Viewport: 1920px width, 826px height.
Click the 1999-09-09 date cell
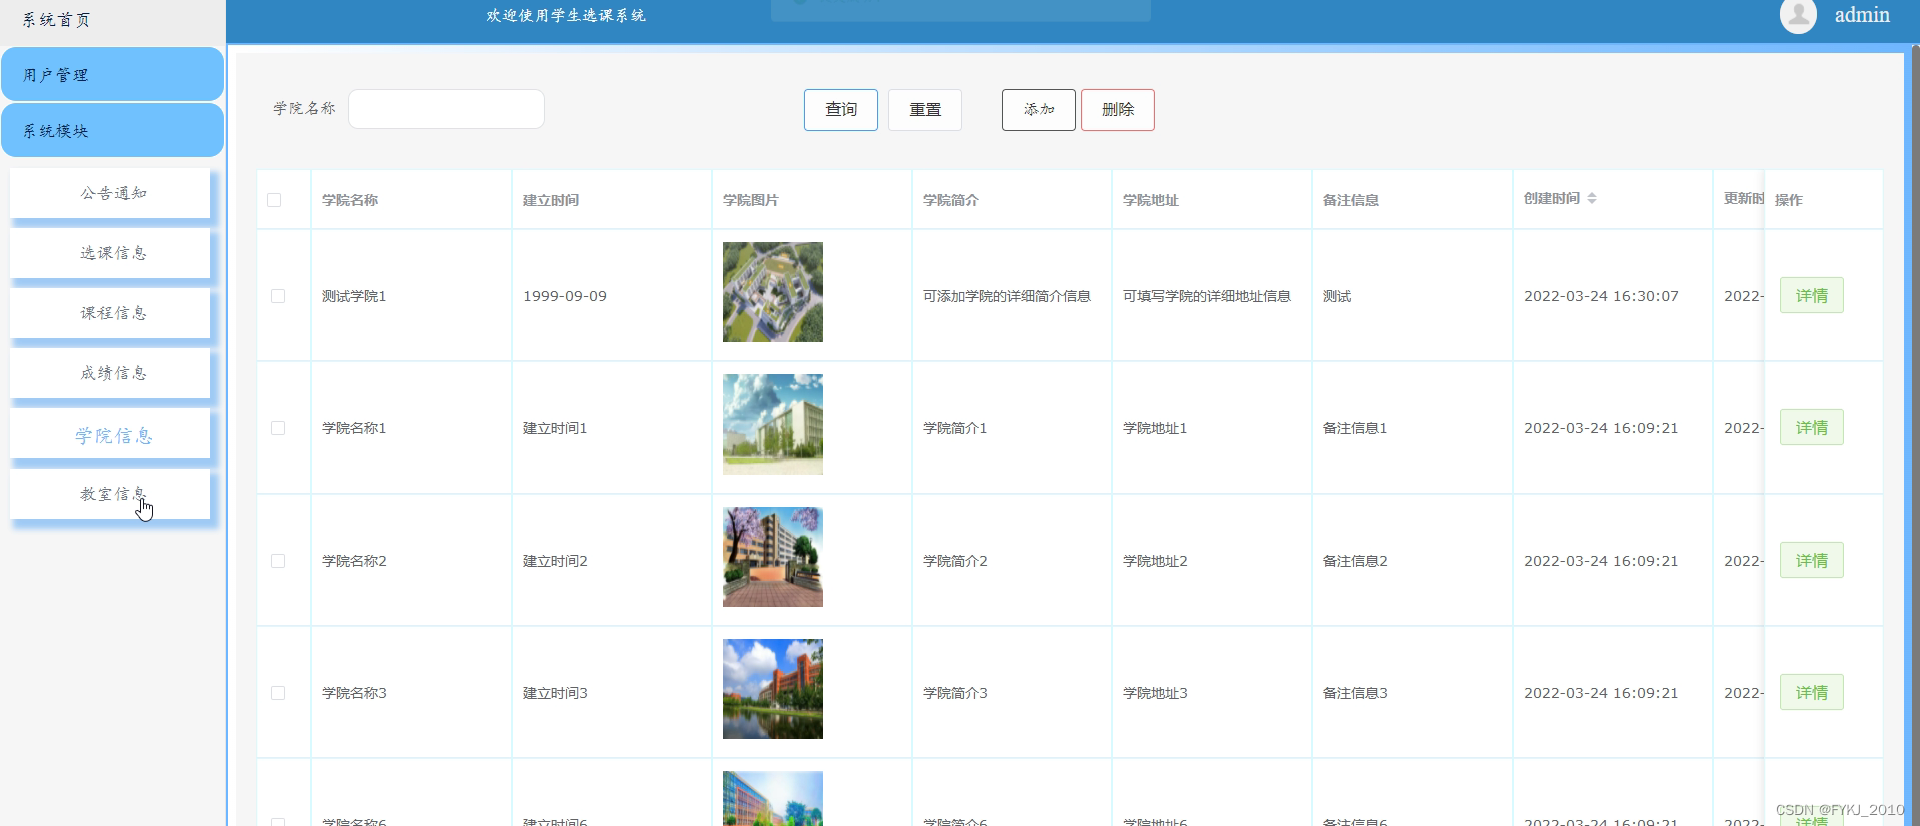click(x=565, y=296)
